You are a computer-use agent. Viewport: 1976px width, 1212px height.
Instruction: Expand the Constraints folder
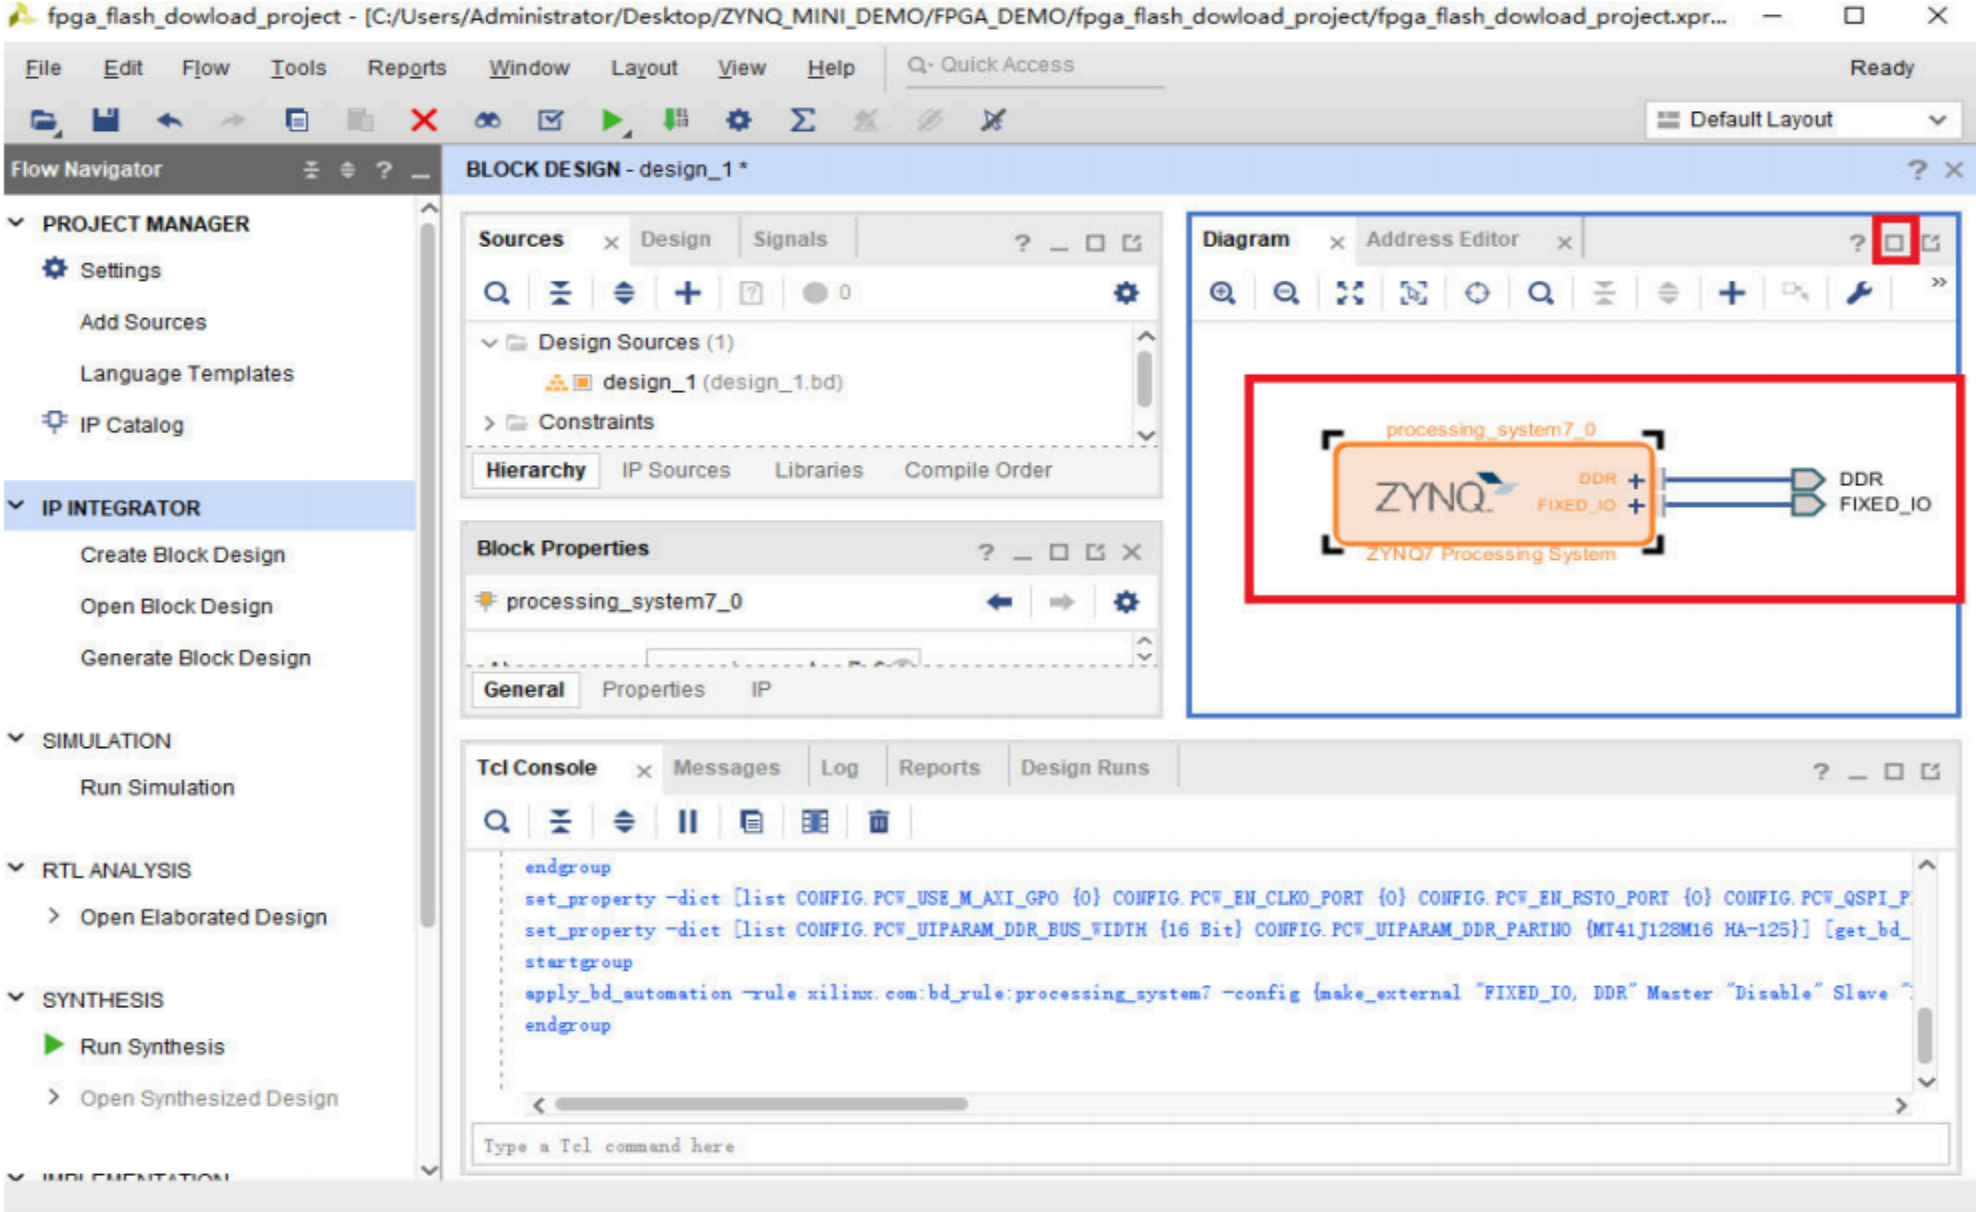(489, 423)
